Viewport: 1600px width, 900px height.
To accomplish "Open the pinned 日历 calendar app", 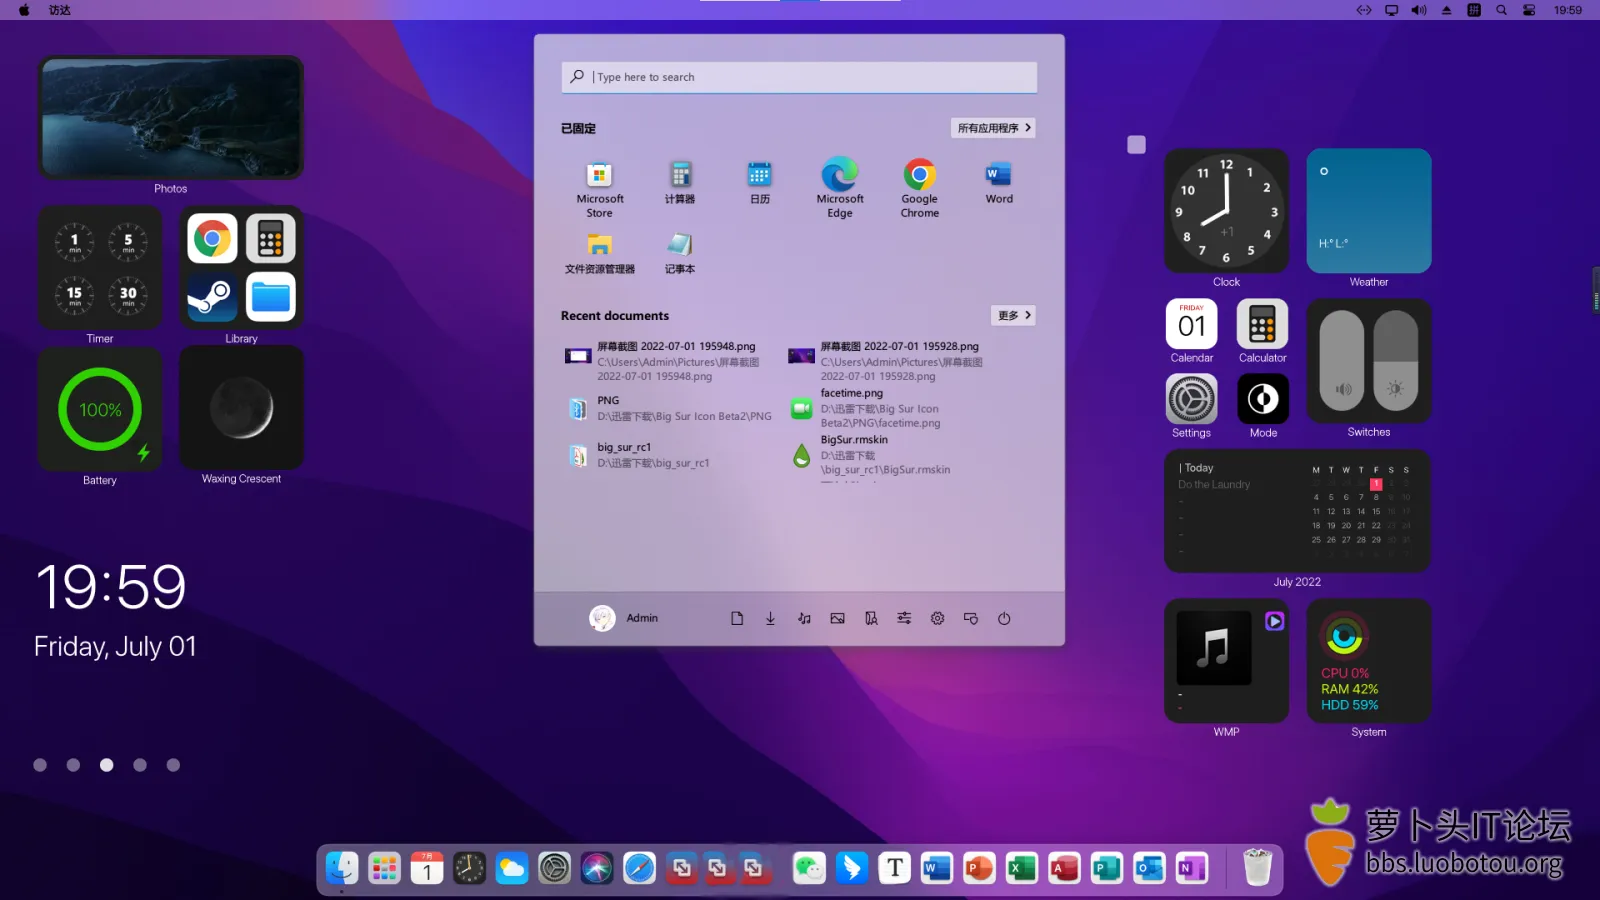I will pos(760,183).
